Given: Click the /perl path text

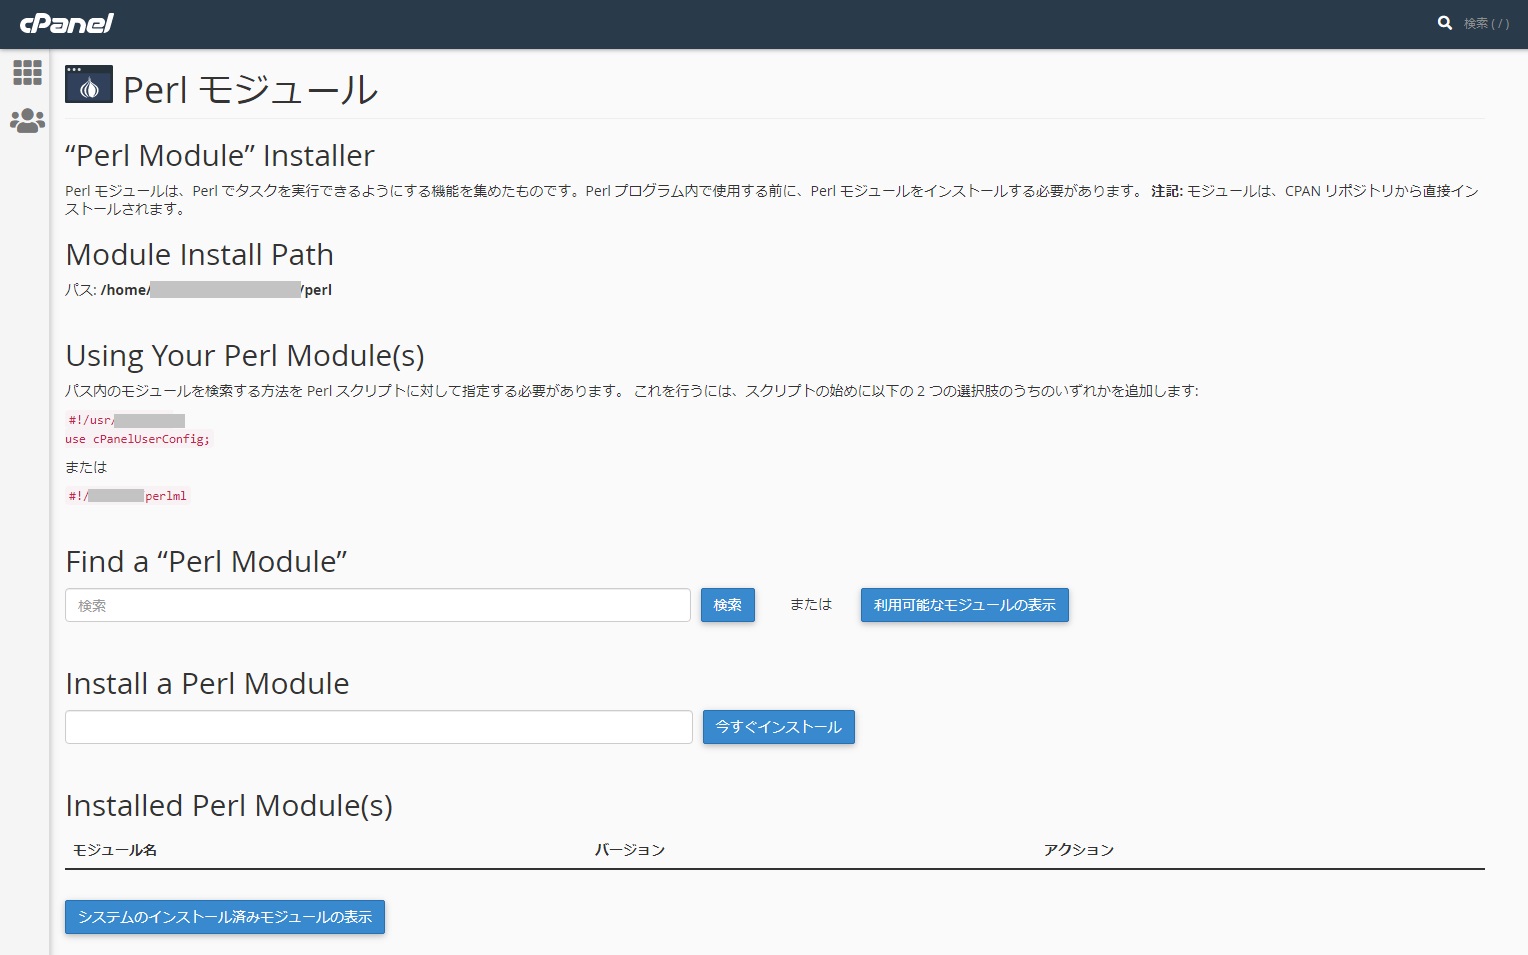Looking at the screenshot, I should click(x=317, y=290).
